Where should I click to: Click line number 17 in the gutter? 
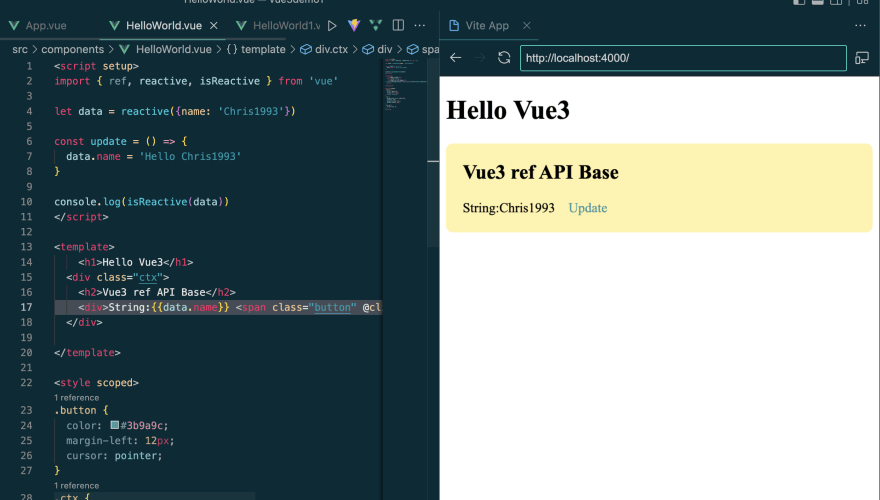[26, 307]
